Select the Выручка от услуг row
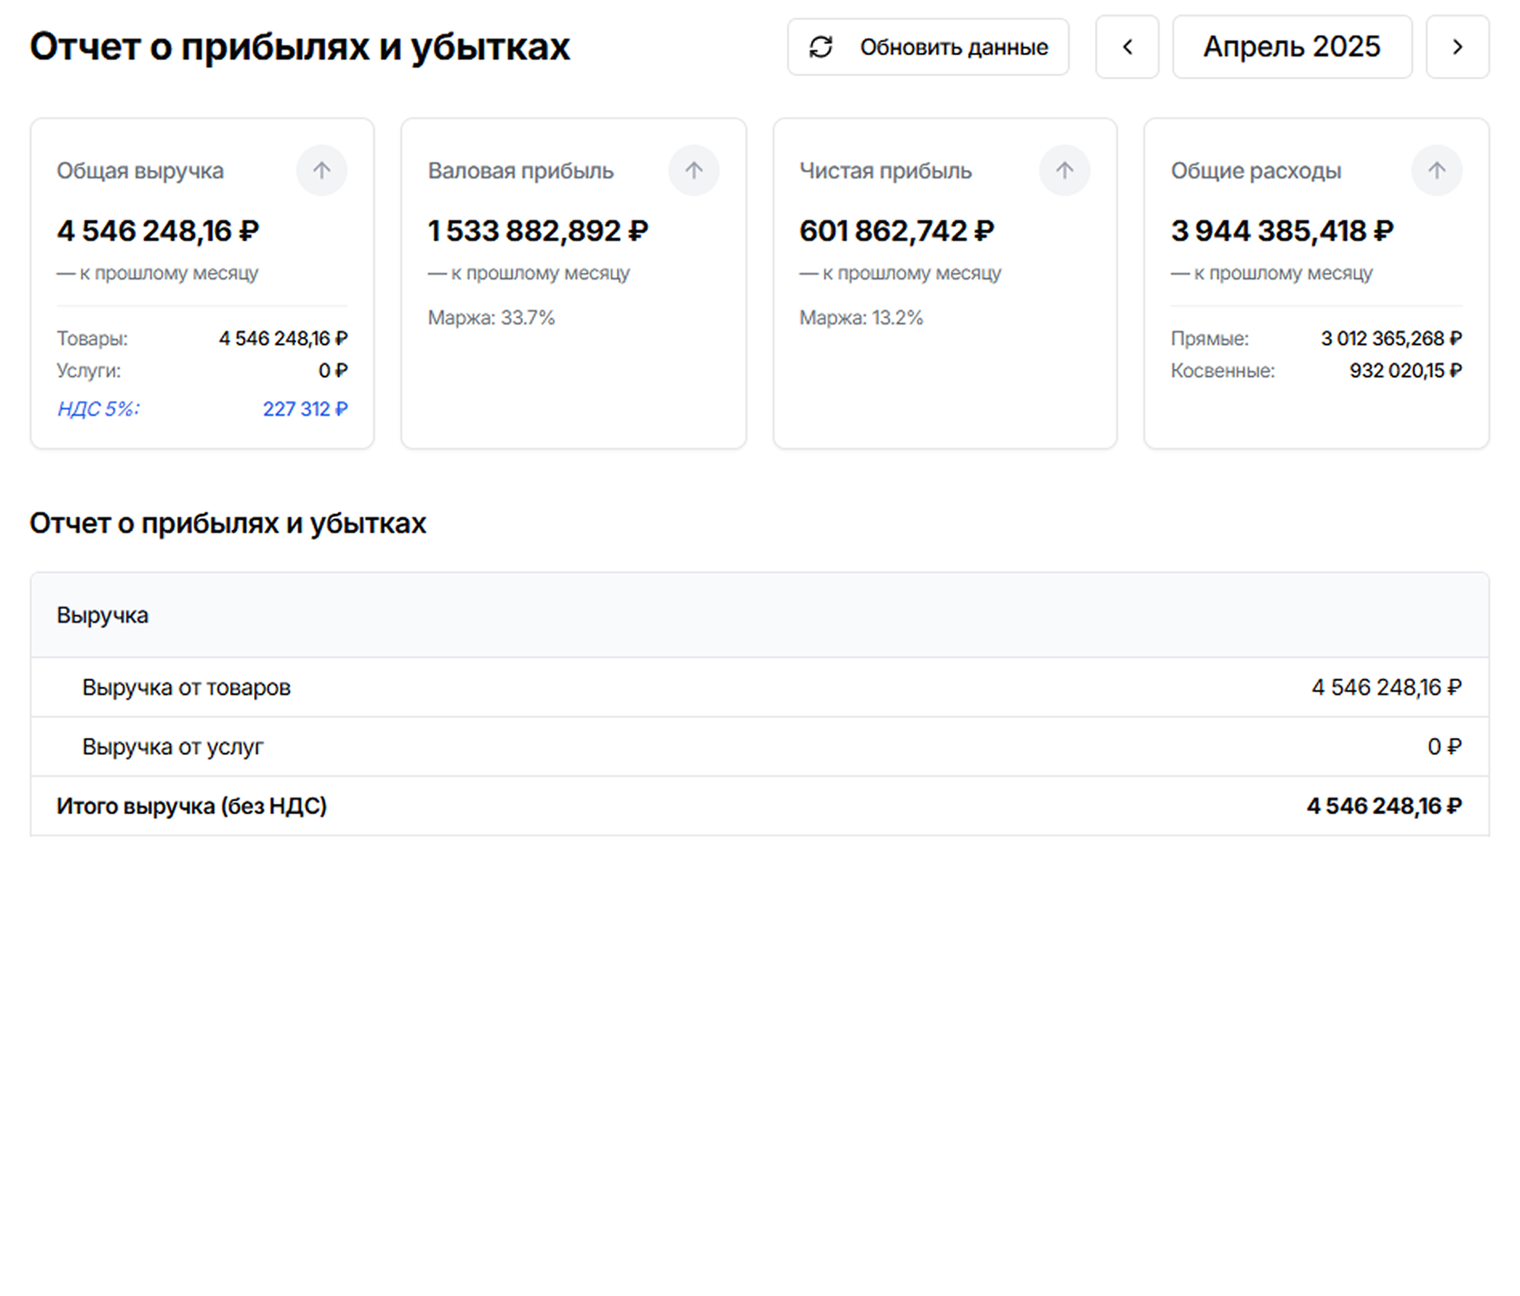Screen dimensions: 1520x1296 point(760,746)
